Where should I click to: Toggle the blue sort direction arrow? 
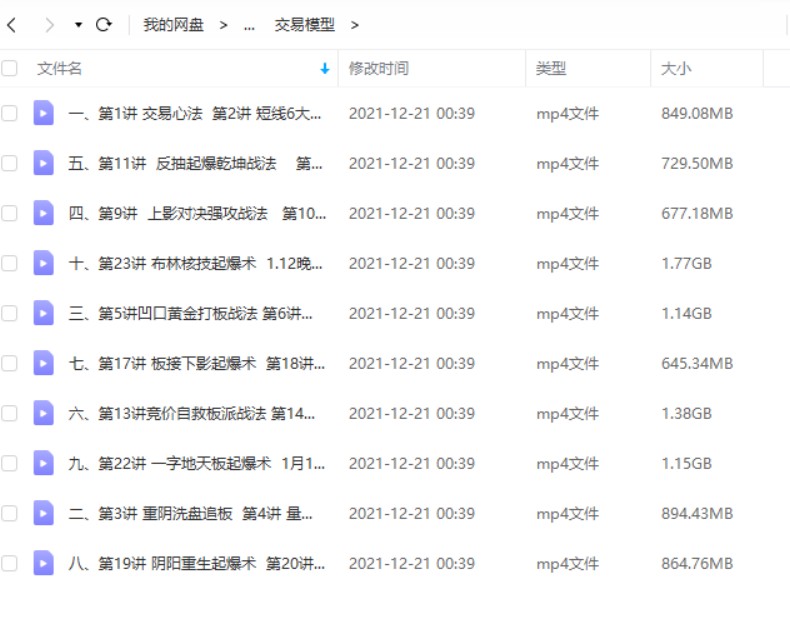tap(325, 69)
